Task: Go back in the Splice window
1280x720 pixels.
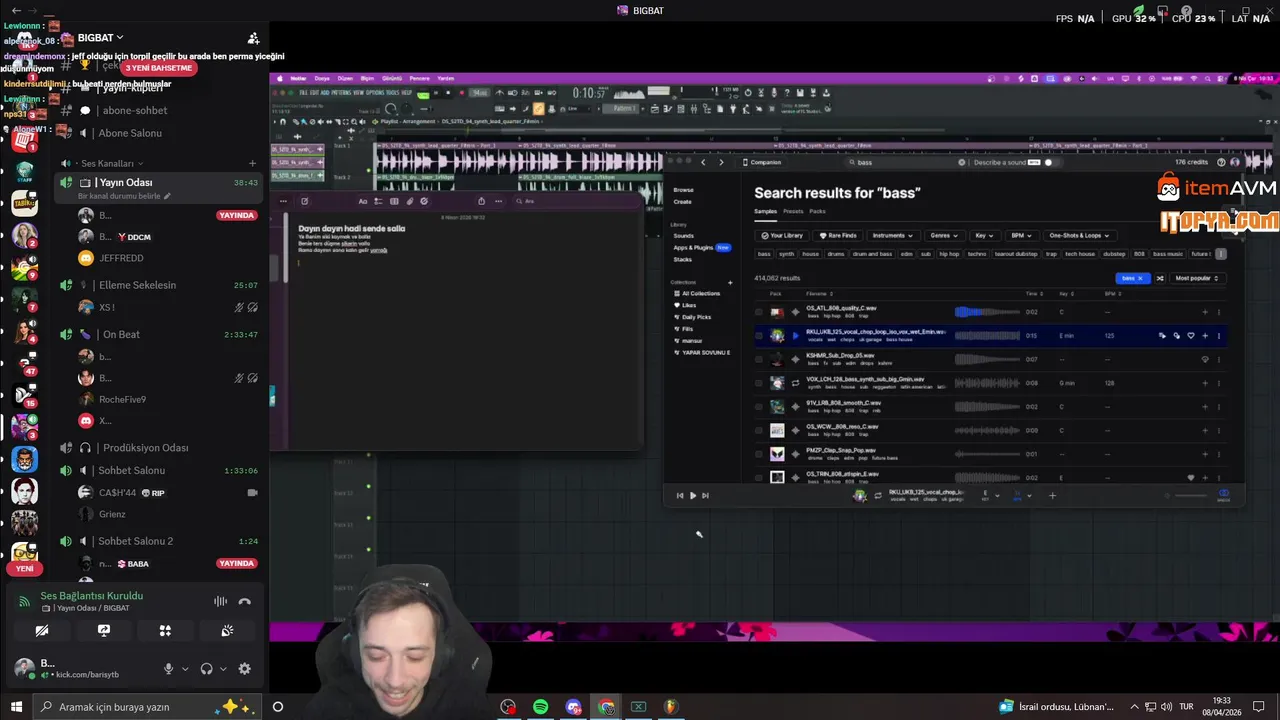Action: pos(703,162)
